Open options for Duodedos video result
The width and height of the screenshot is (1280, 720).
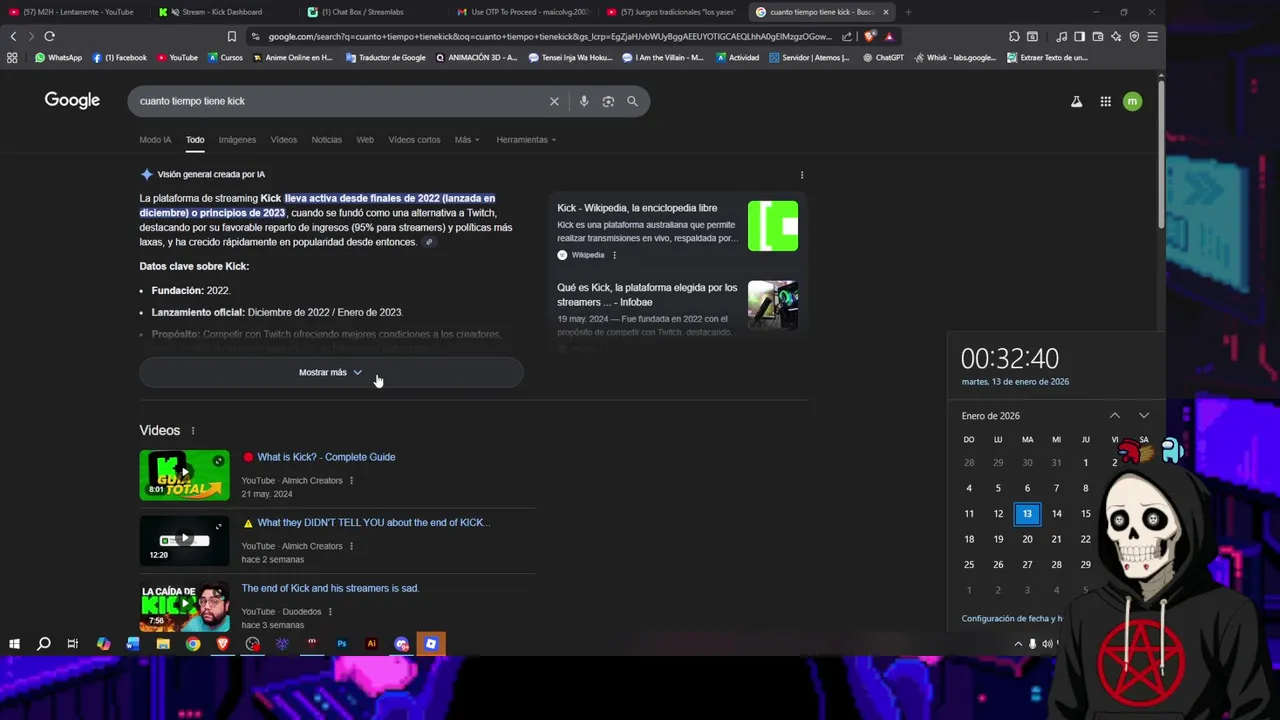click(x=330, y=612)
